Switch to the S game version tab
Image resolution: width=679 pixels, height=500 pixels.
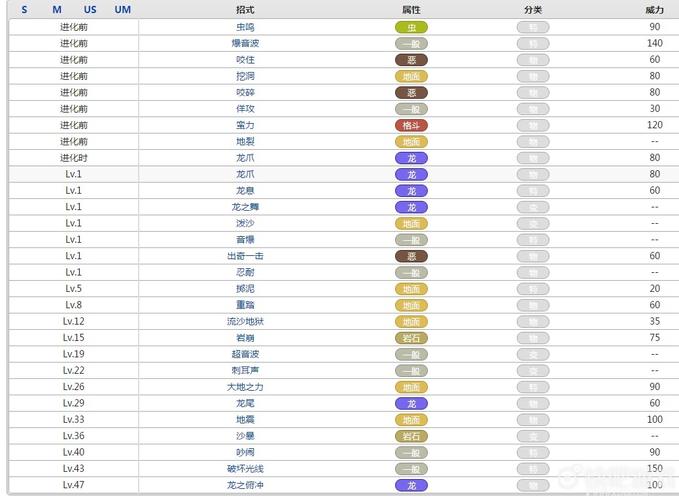pos(24,9)
